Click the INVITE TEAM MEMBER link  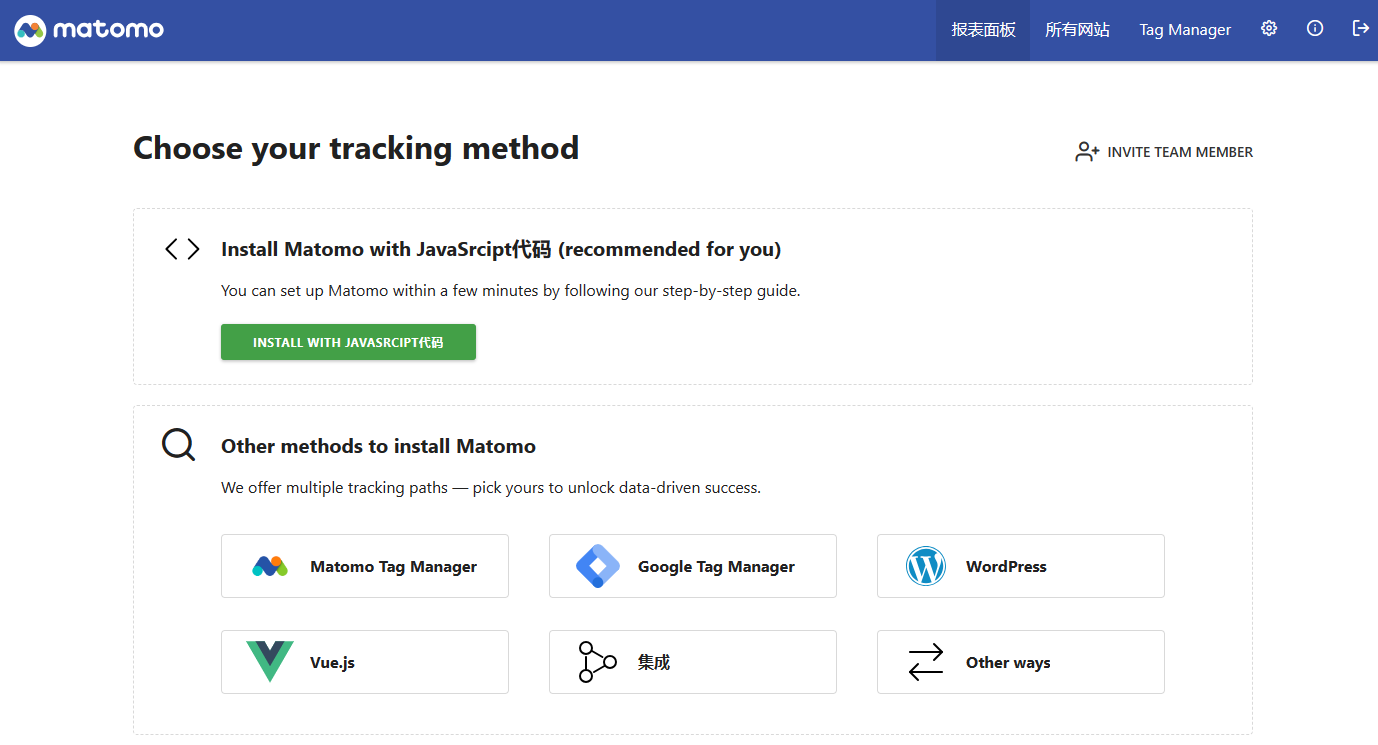[x=1180, y=152]
